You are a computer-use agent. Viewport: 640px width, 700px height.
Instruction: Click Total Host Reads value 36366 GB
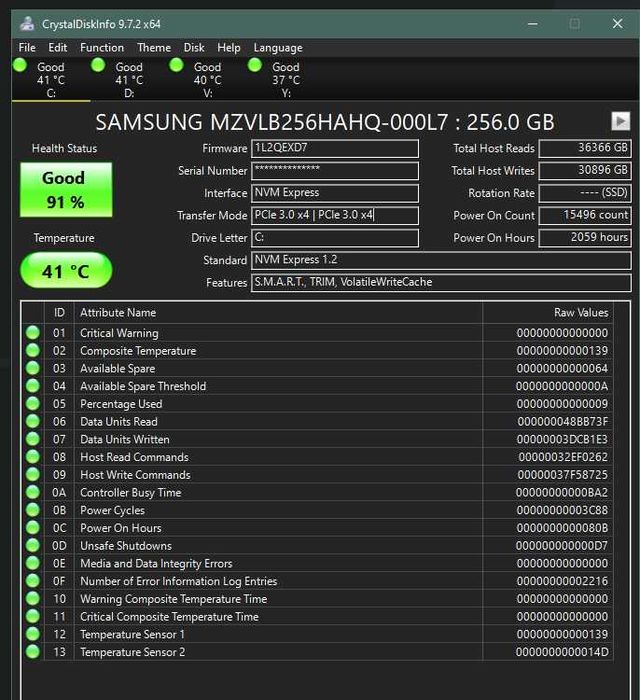click(585, 148)
